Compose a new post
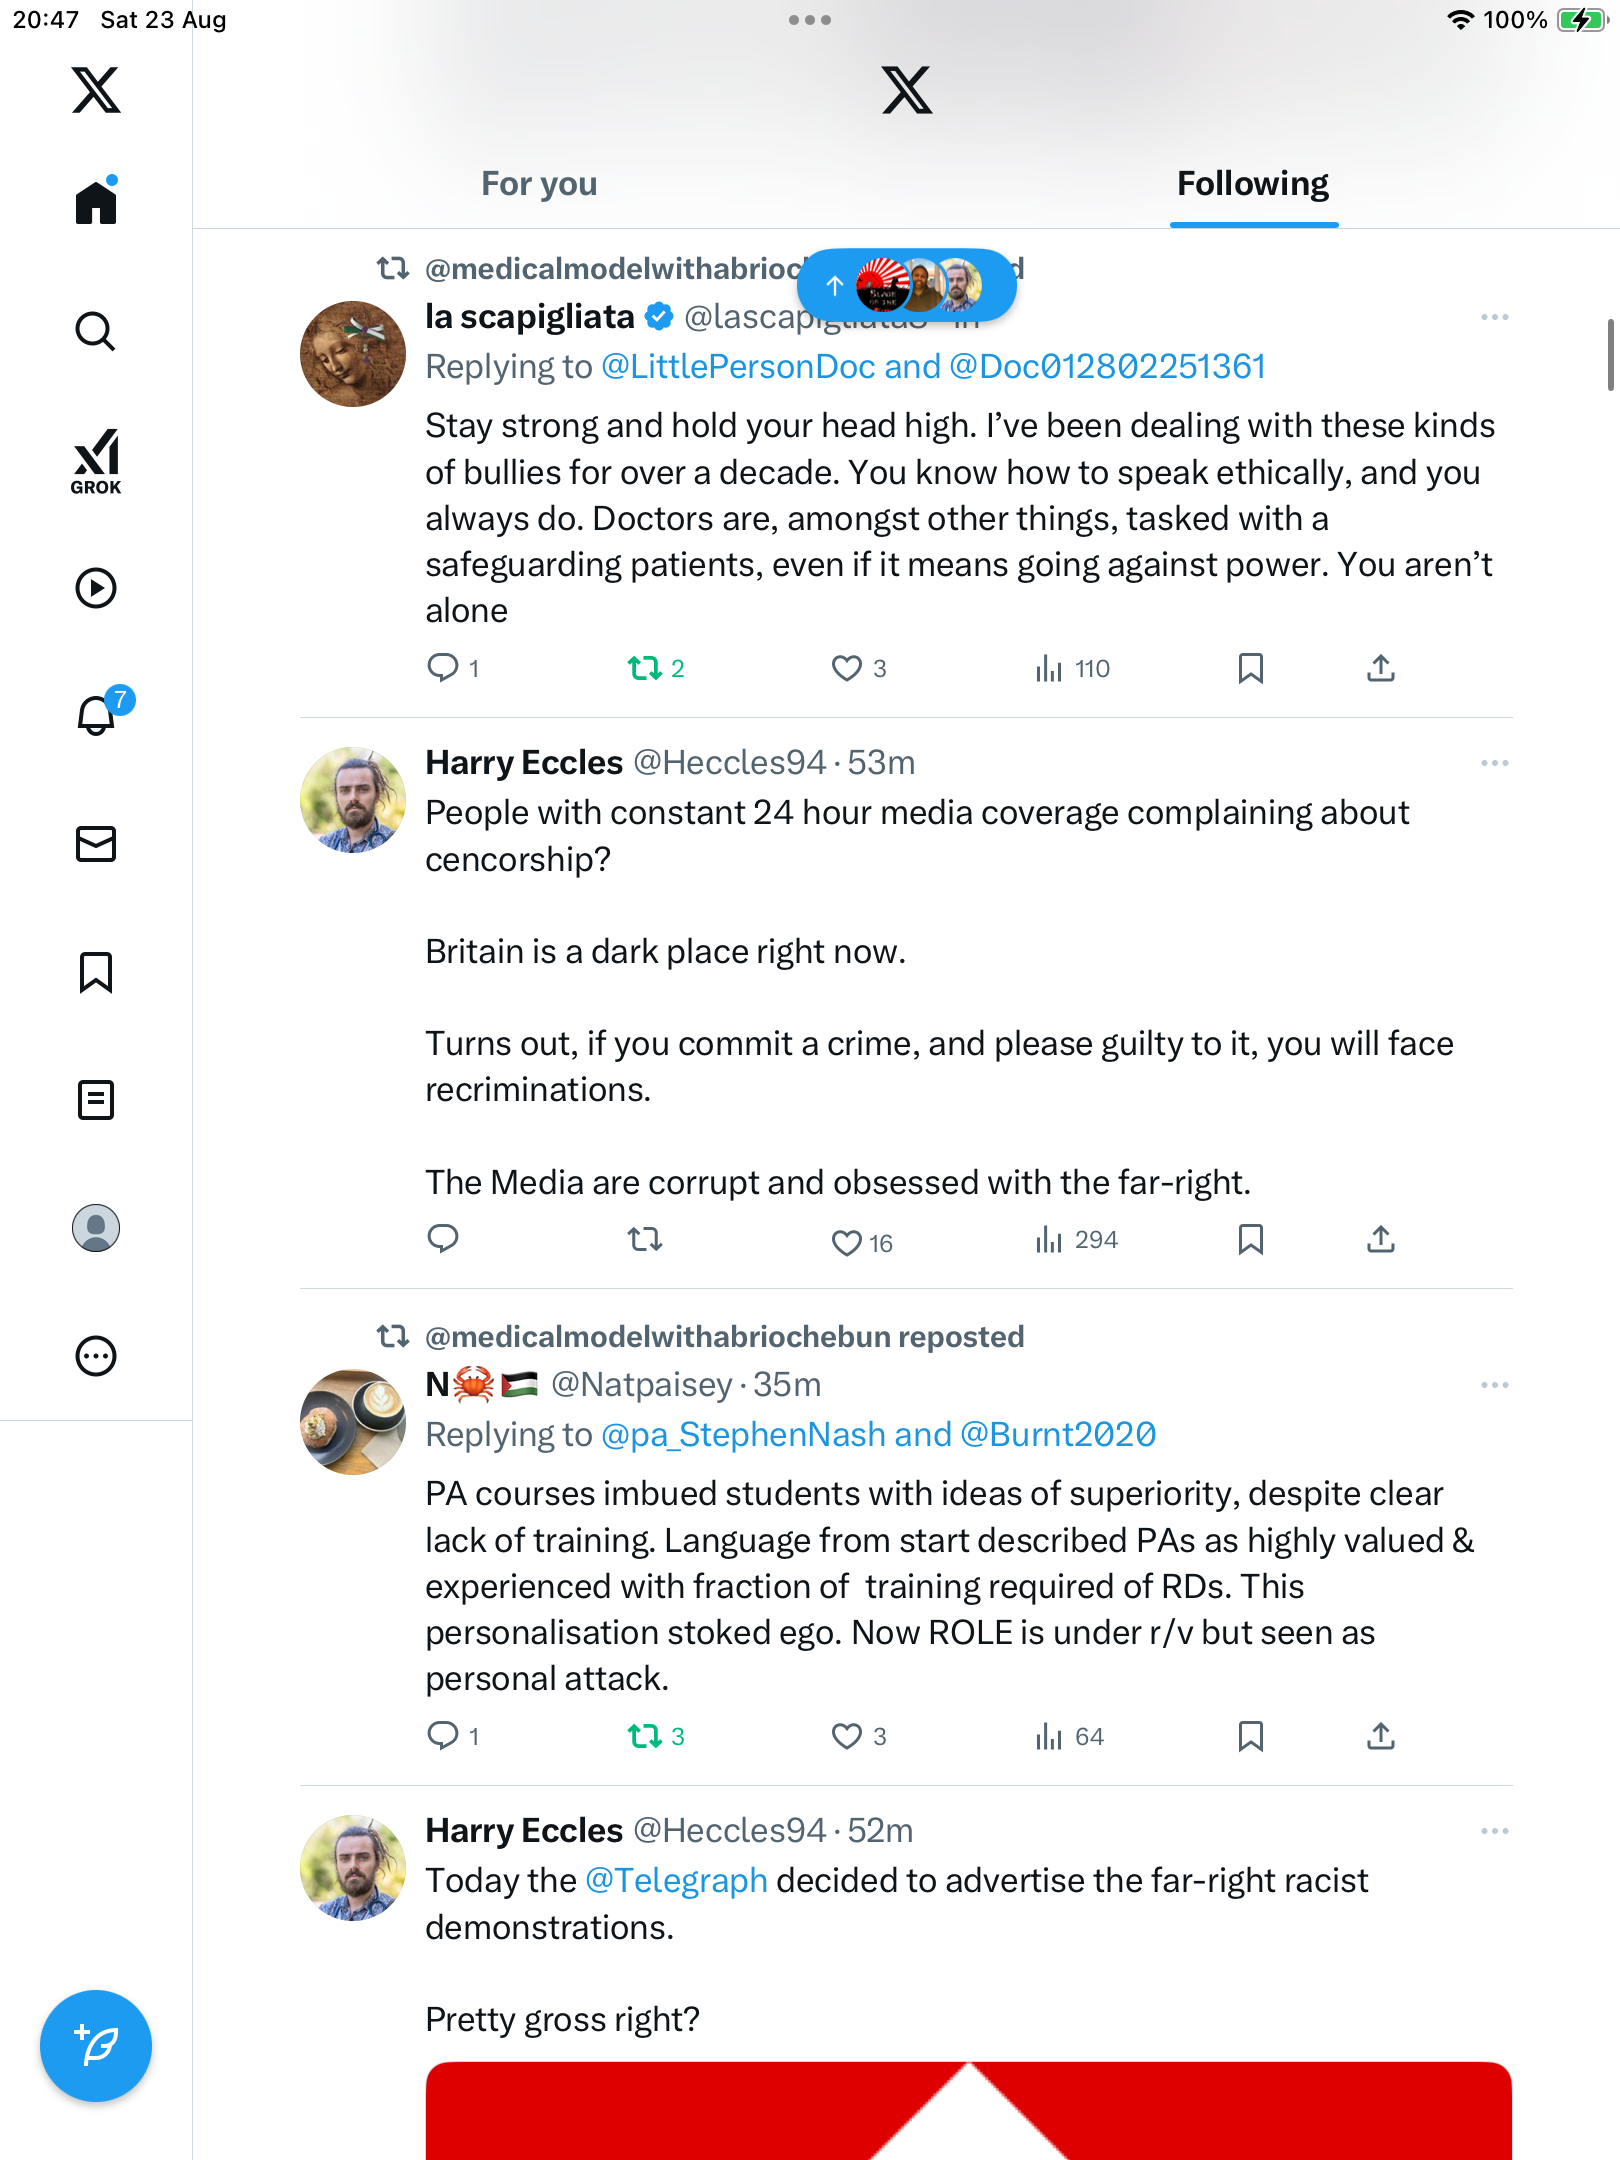The width and height of the screenshot is (1620, 2160). pos(96,2046)
